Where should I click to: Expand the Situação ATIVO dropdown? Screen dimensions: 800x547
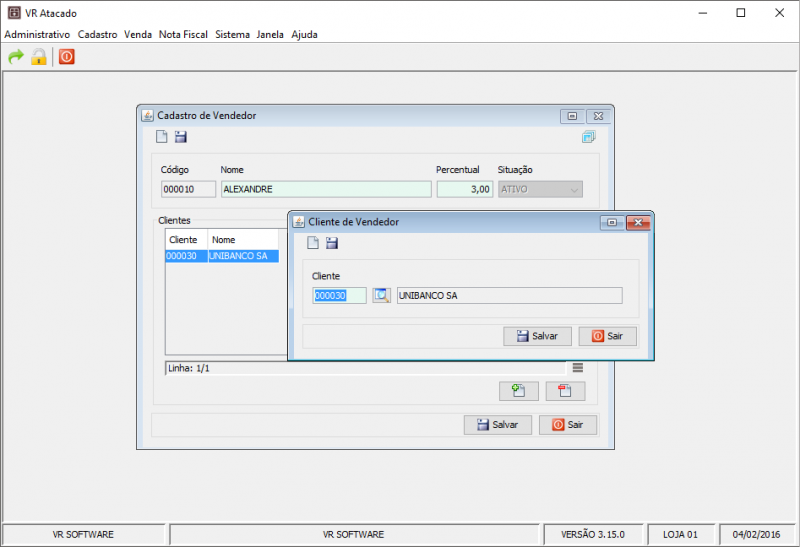540,189
